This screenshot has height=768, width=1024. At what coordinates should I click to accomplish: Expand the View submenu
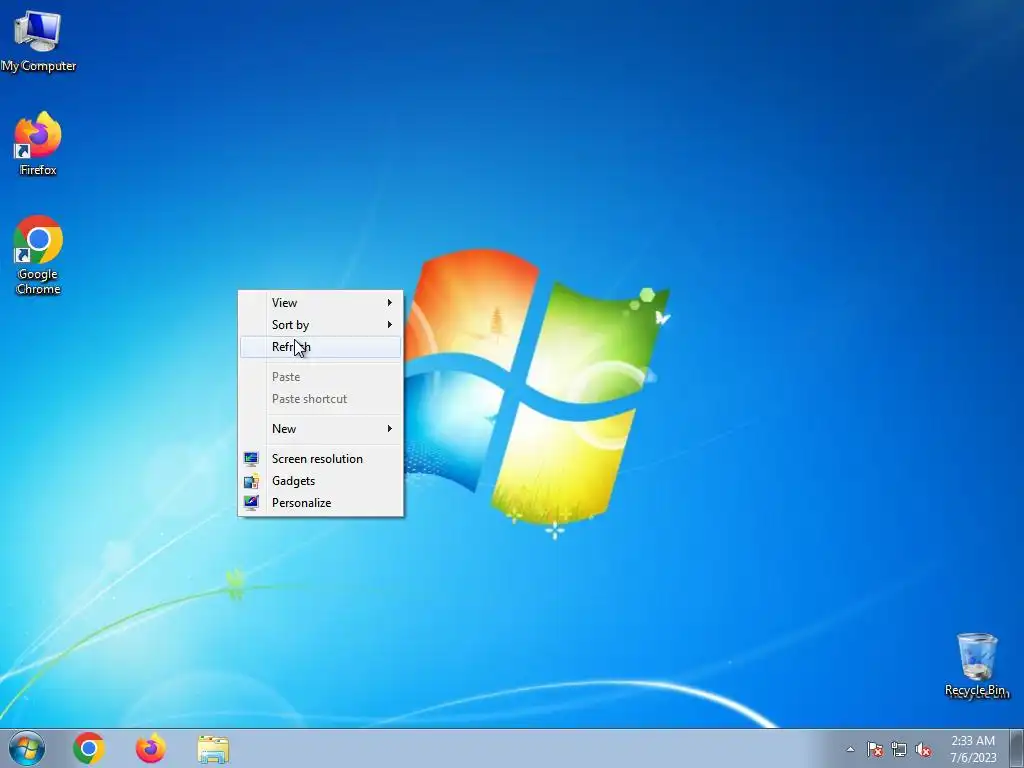pos(321,302)
